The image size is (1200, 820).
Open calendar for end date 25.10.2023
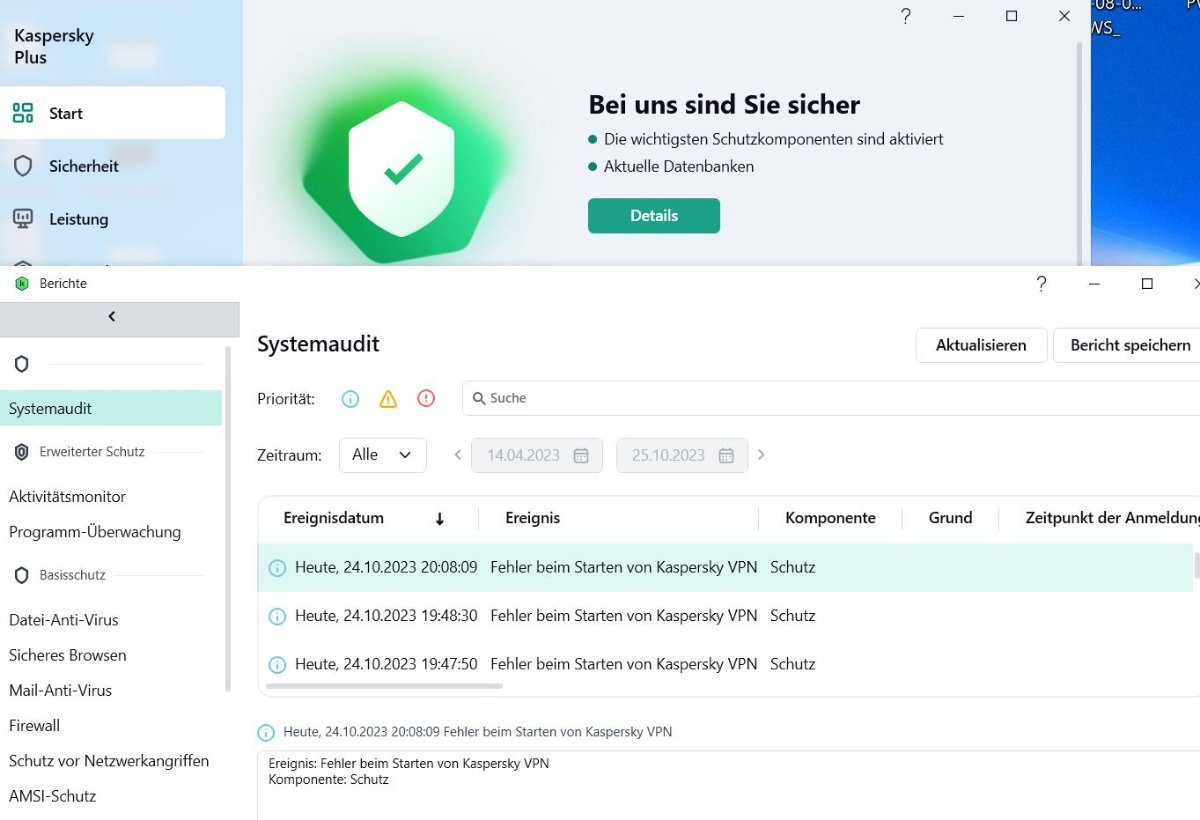(x=727, y=456)
